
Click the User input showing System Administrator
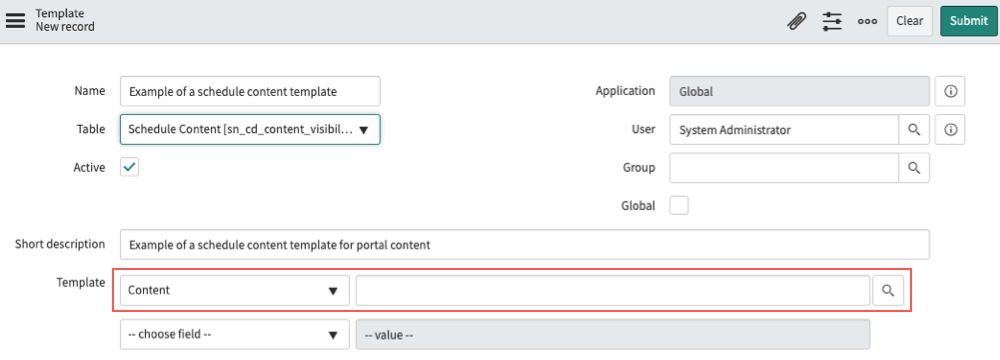(784, 130)
